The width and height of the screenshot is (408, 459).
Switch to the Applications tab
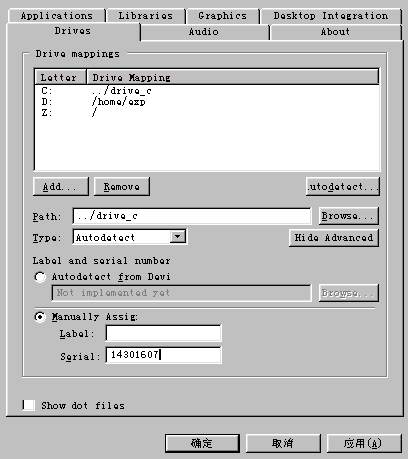tap(56, 16)
